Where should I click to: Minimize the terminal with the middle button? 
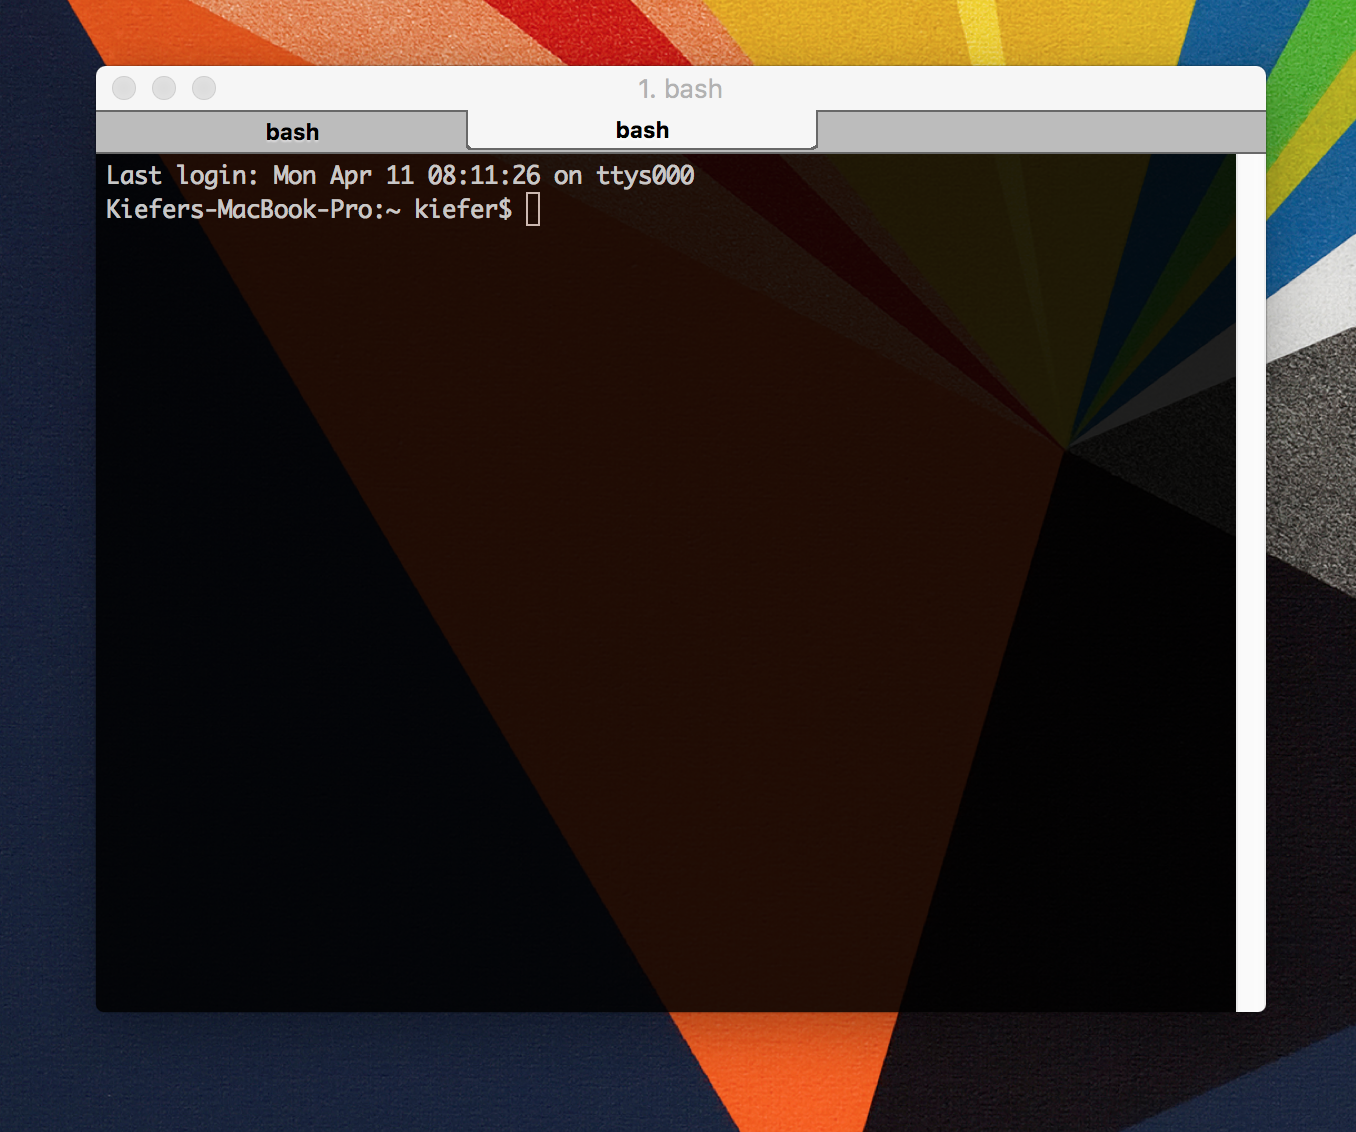pyautogui.click(x=164, y=88)
